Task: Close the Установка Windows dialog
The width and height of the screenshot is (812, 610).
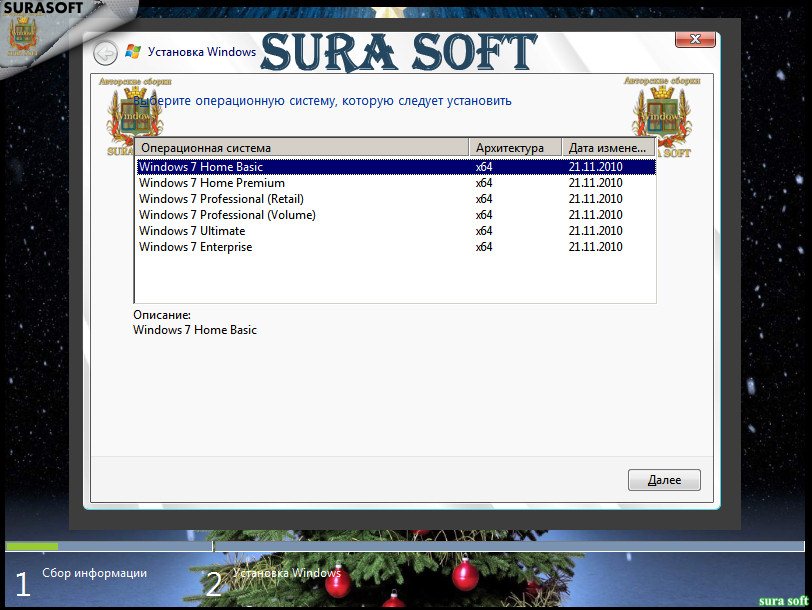Action: point(695,39)
